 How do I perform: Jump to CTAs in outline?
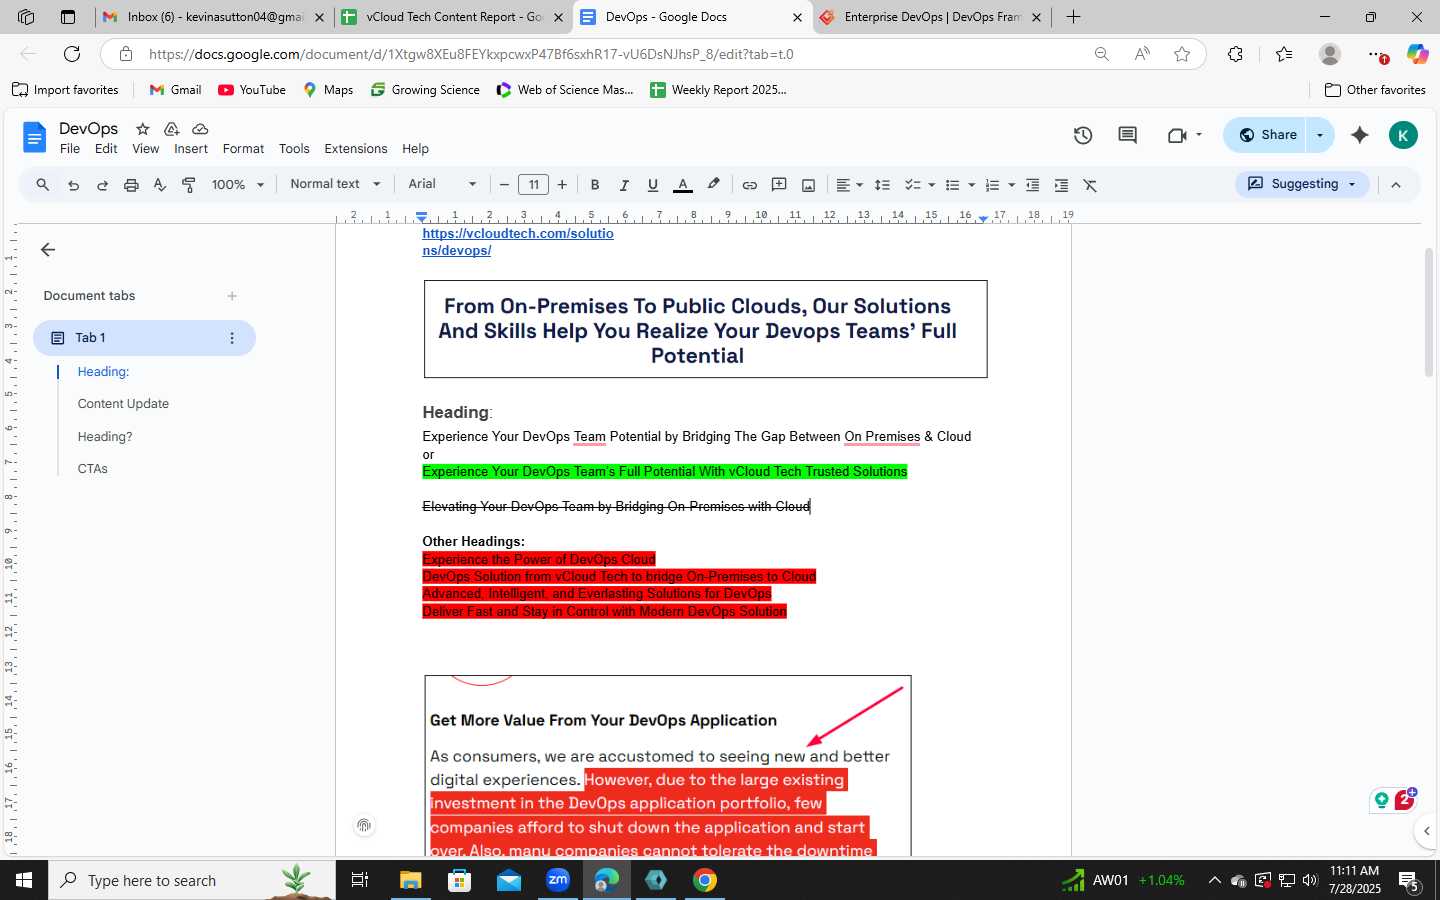coord(92,469)
